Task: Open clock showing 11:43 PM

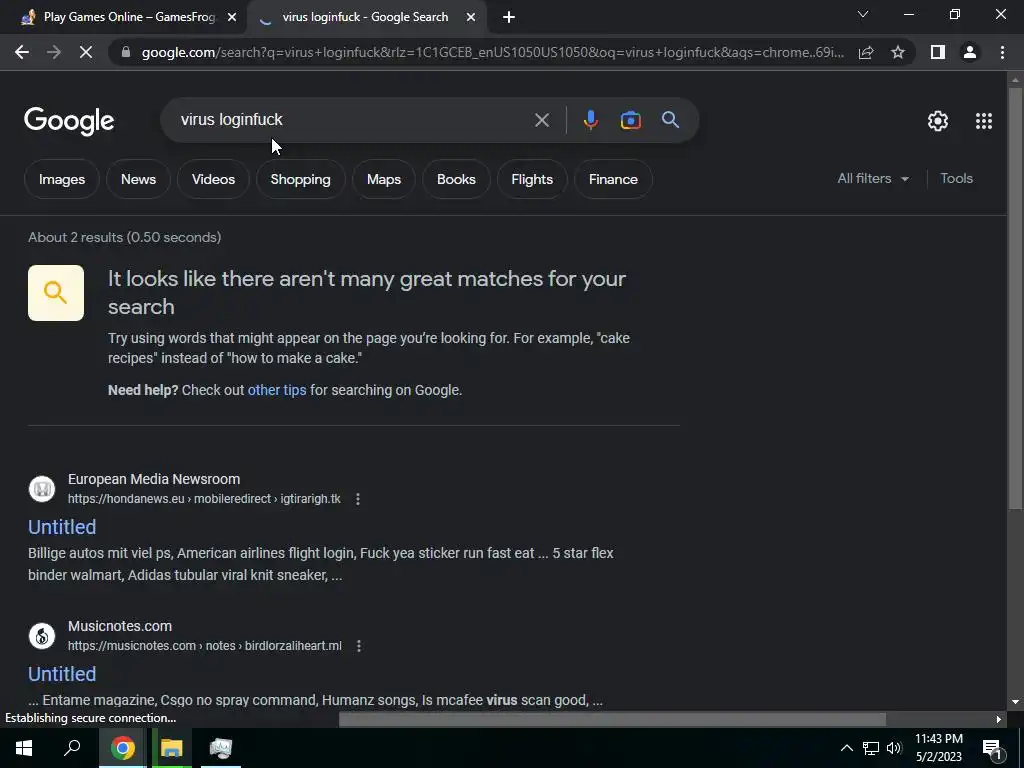Action: tap(938, 748)
